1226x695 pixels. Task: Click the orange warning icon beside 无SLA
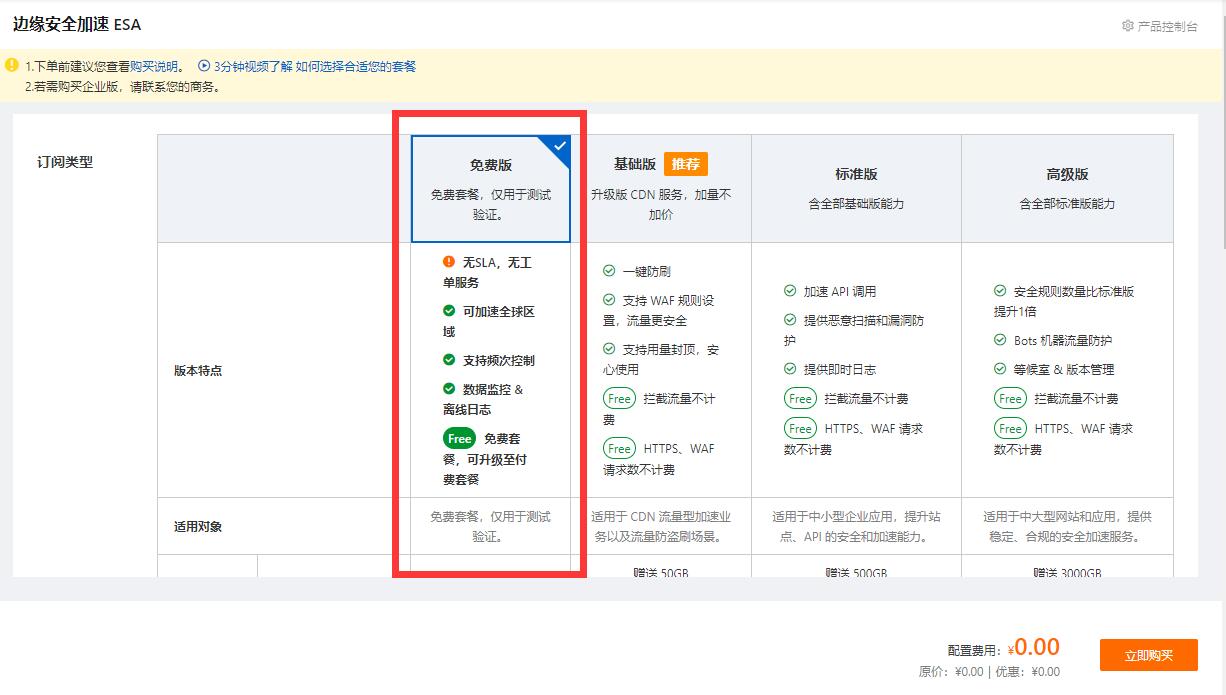pos(451,262)
